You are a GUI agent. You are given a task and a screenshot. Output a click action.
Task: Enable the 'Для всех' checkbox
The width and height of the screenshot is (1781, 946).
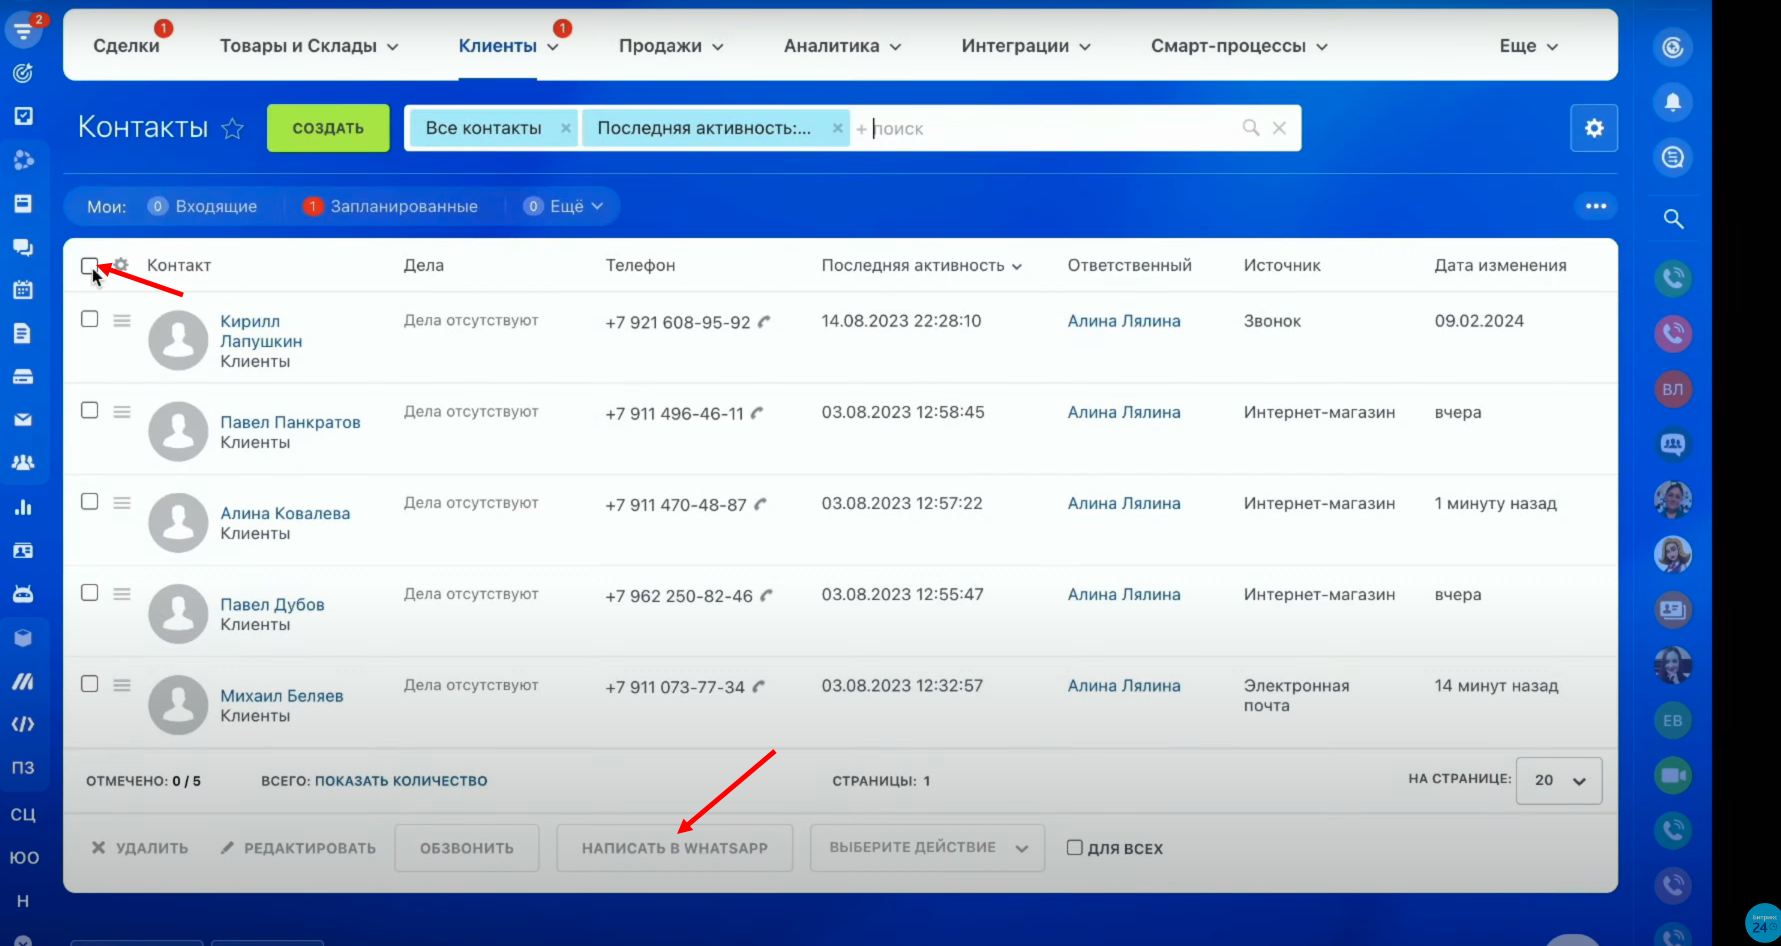1075,848
